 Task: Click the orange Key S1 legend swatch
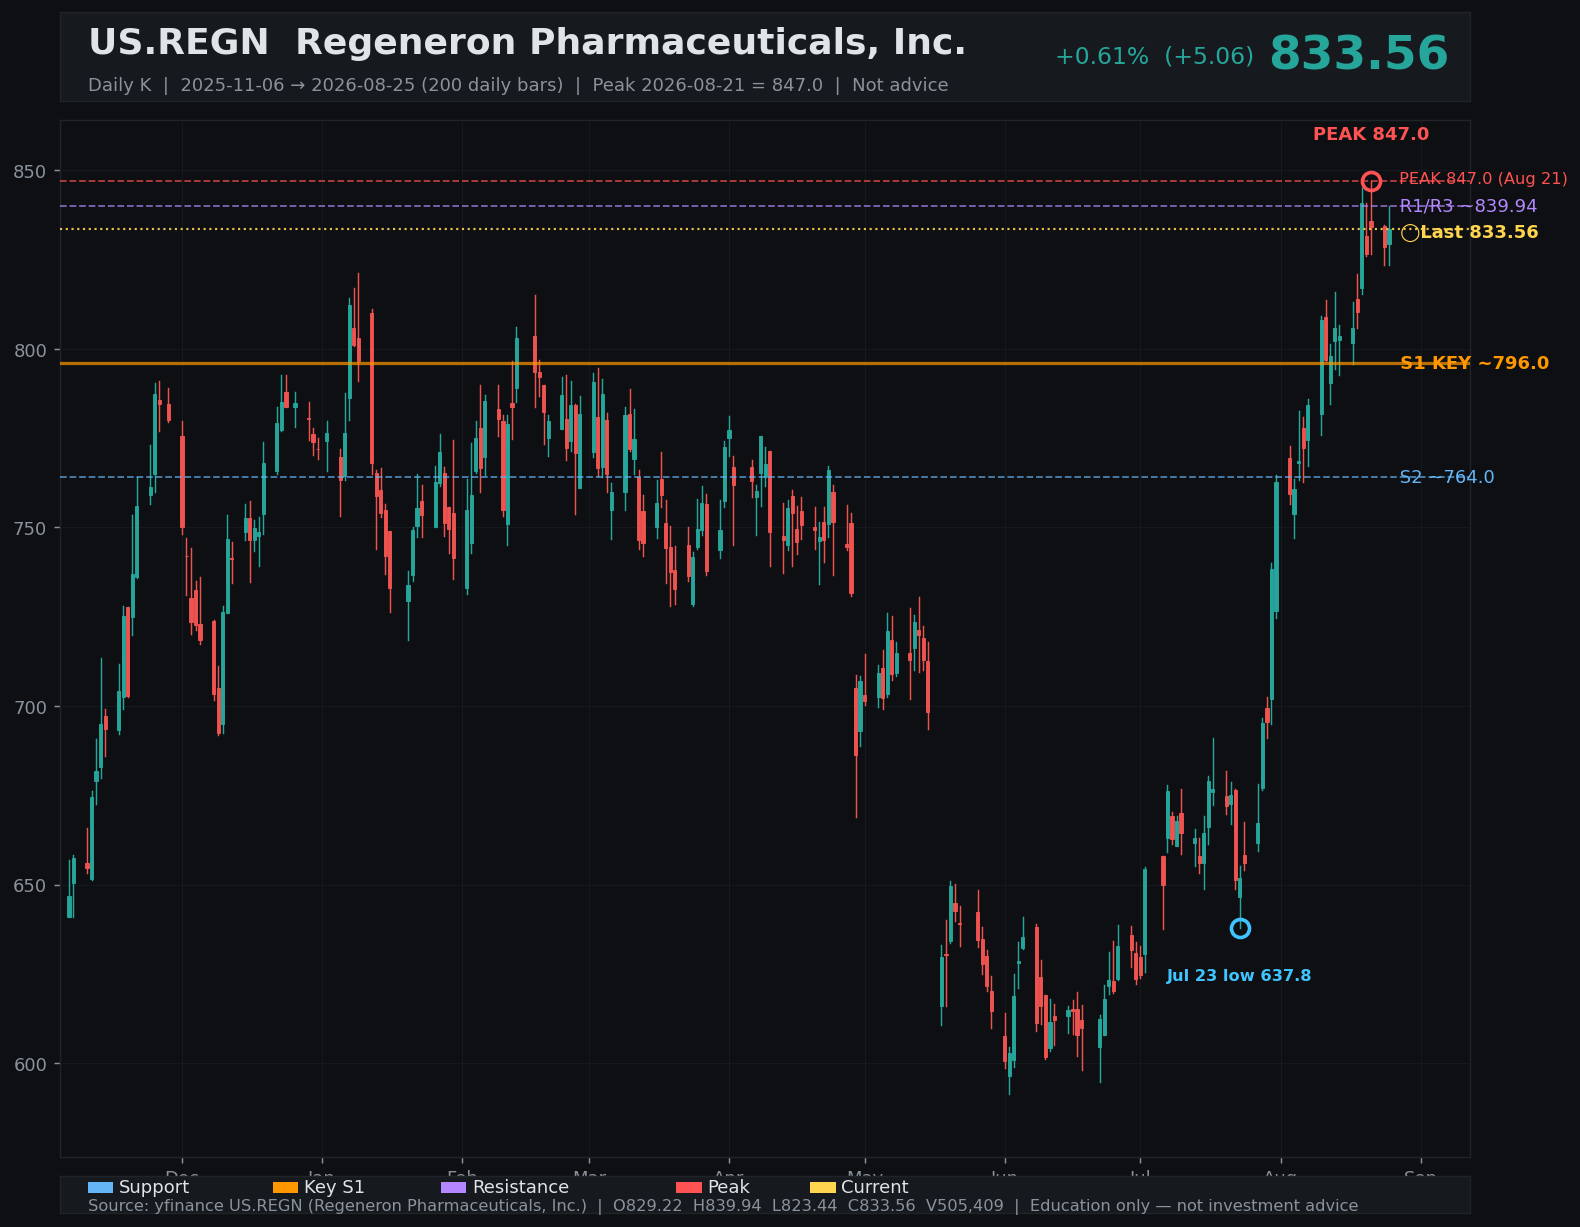[x=285, y=1187]
